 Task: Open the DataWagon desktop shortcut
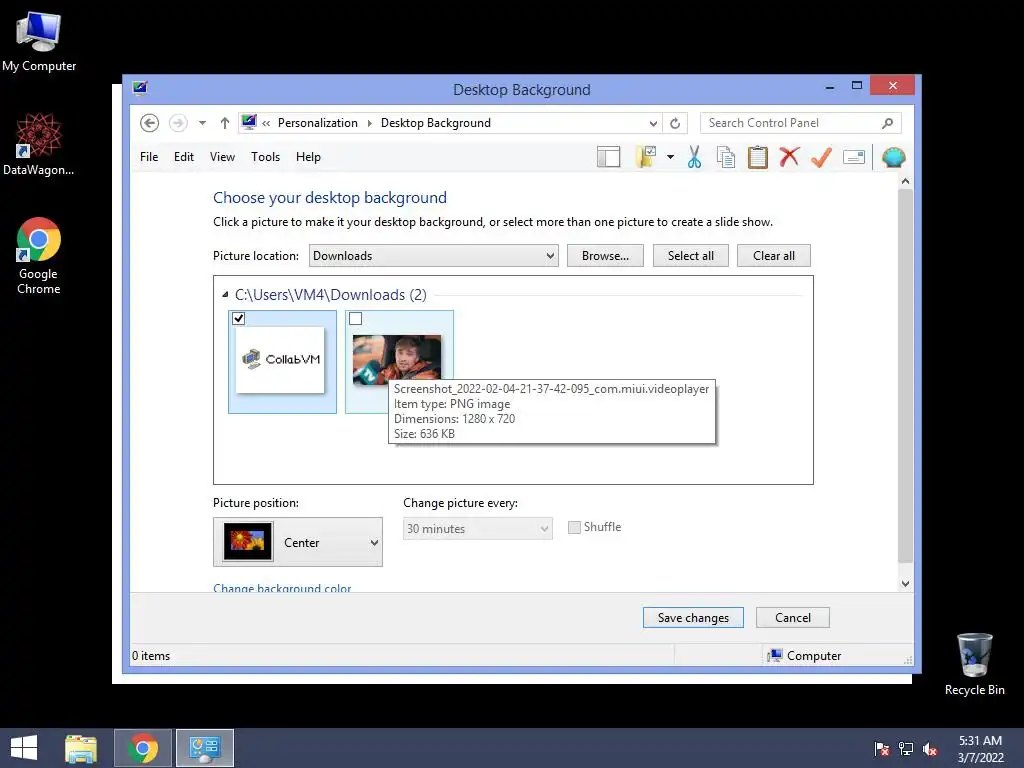[39, 144]
